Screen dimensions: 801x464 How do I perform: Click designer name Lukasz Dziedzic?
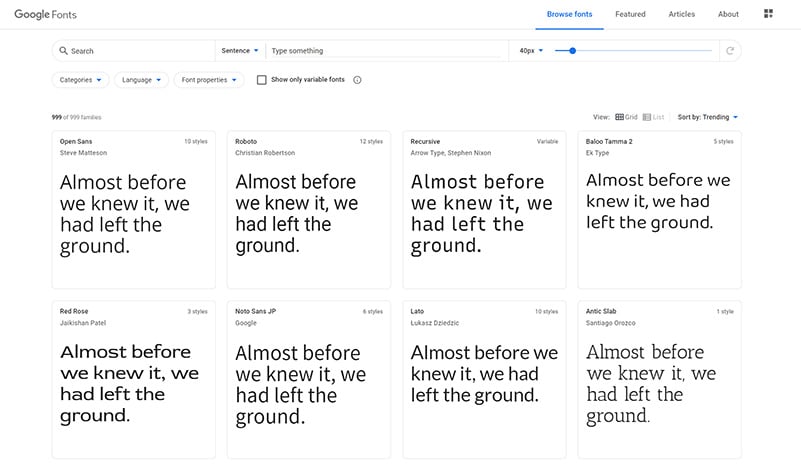tap(435, 323)
